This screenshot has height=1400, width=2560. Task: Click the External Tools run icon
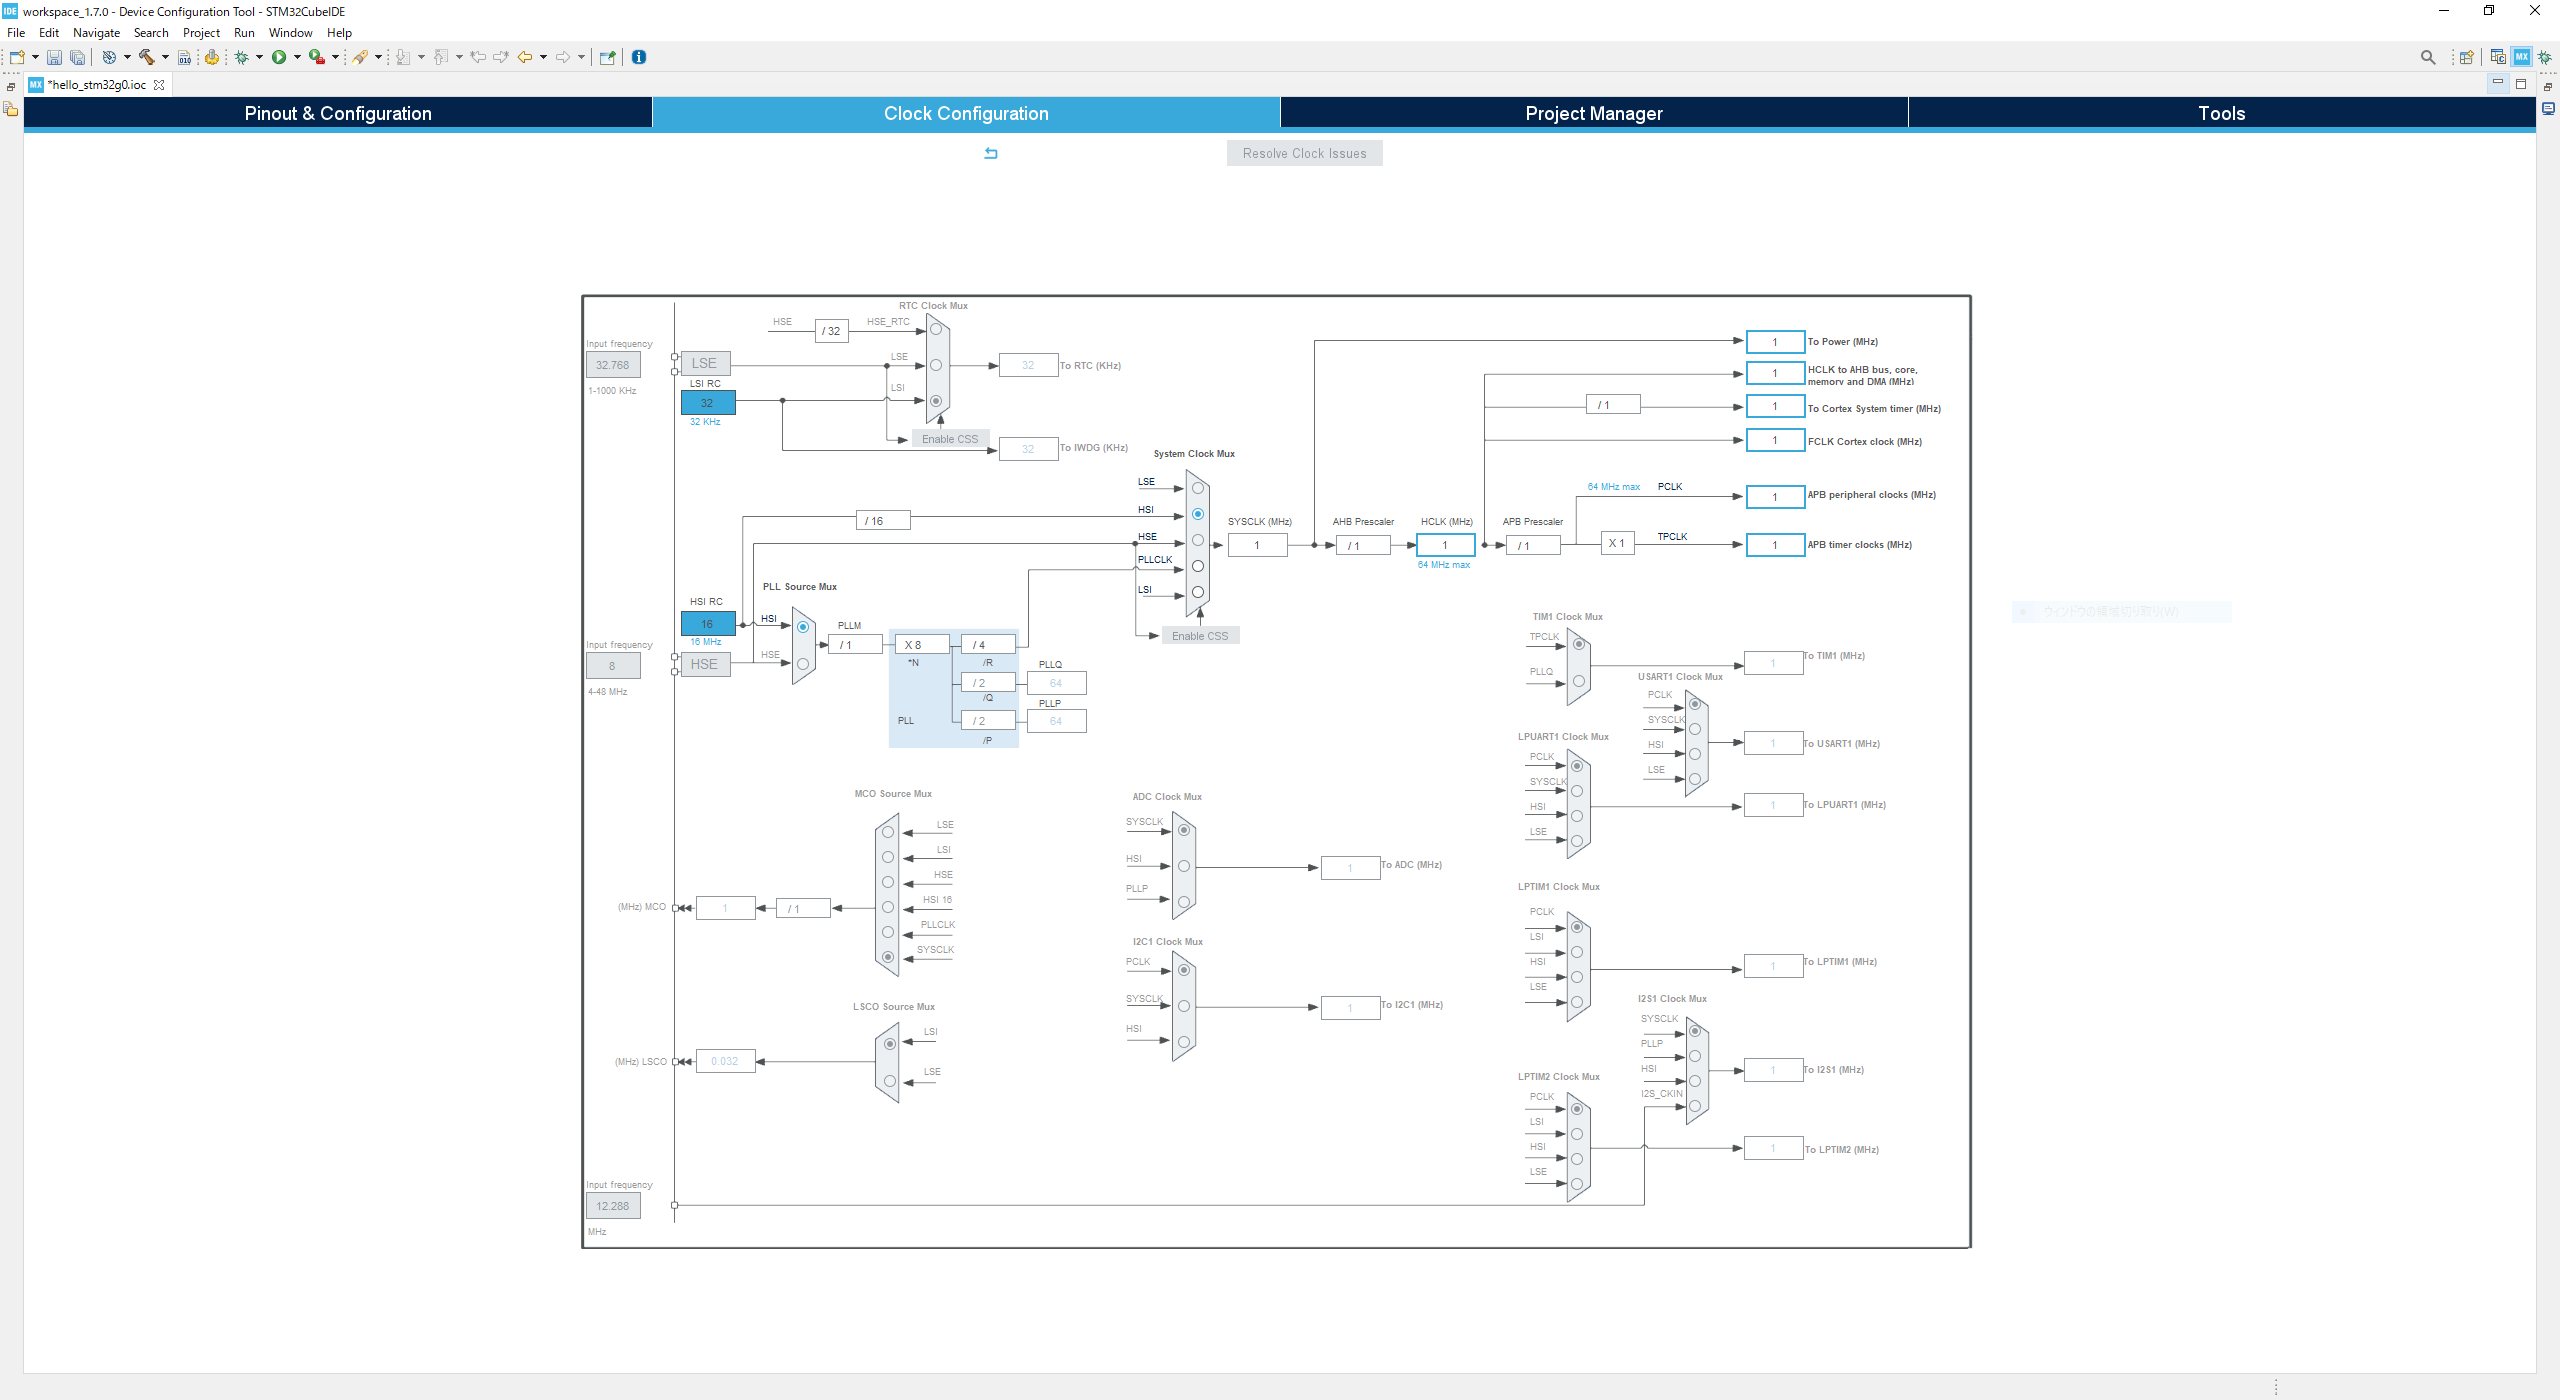click(x=317, y=57)
